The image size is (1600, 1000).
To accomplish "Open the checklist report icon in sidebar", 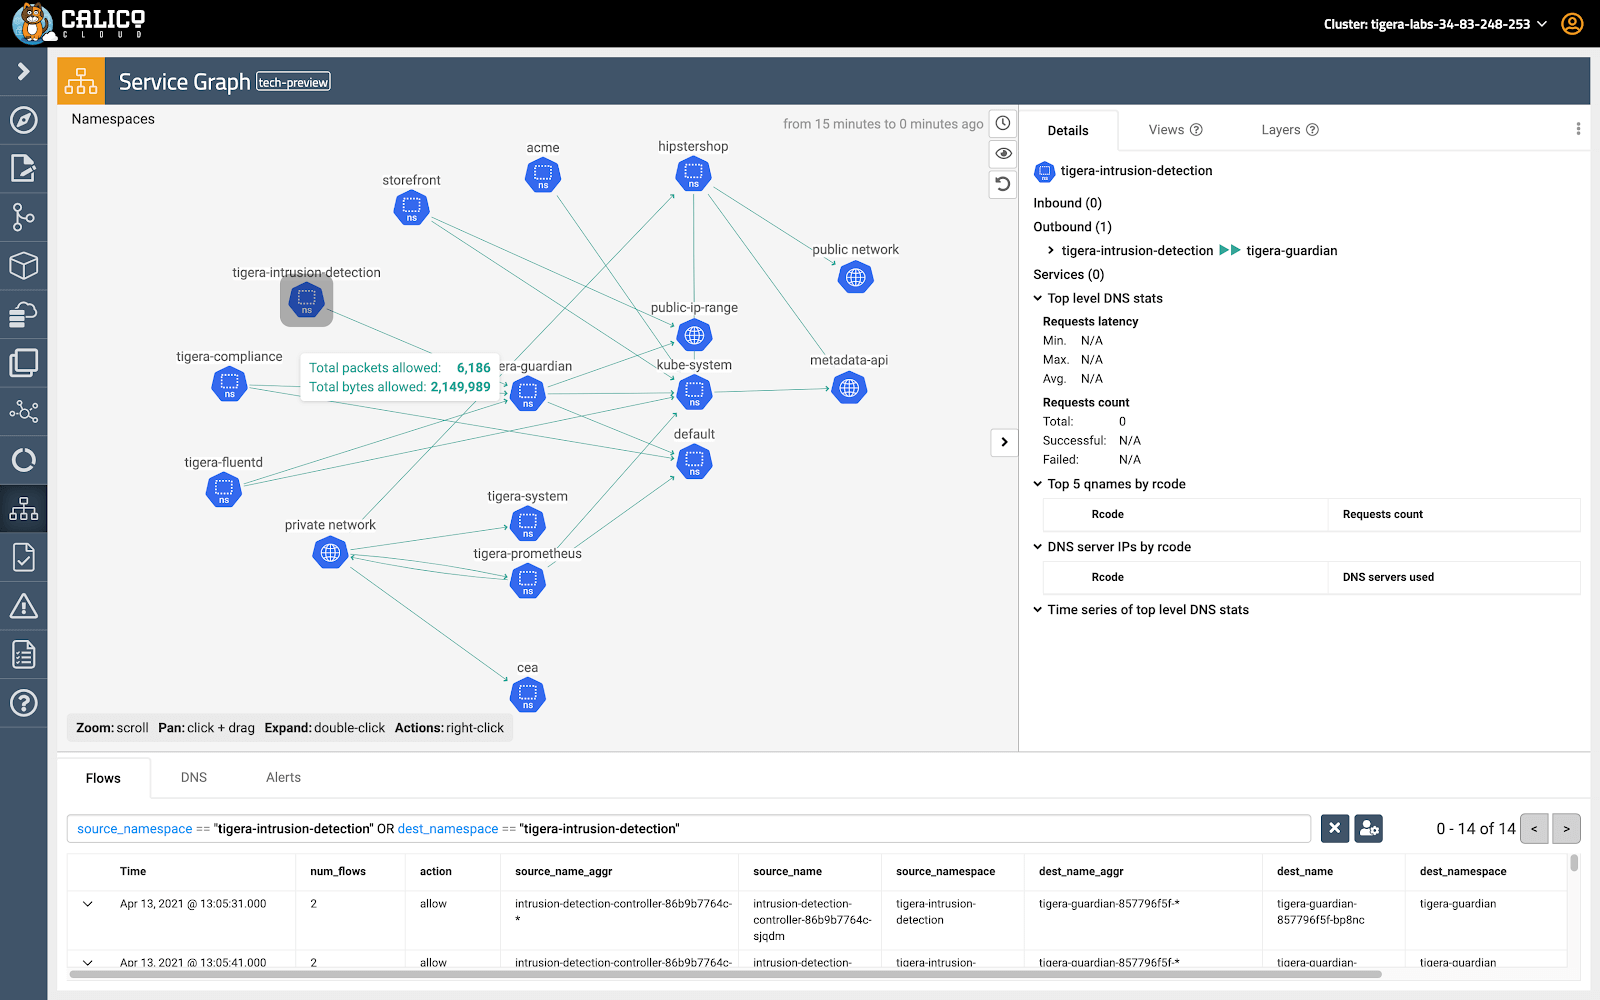I will tap(23, 654).
